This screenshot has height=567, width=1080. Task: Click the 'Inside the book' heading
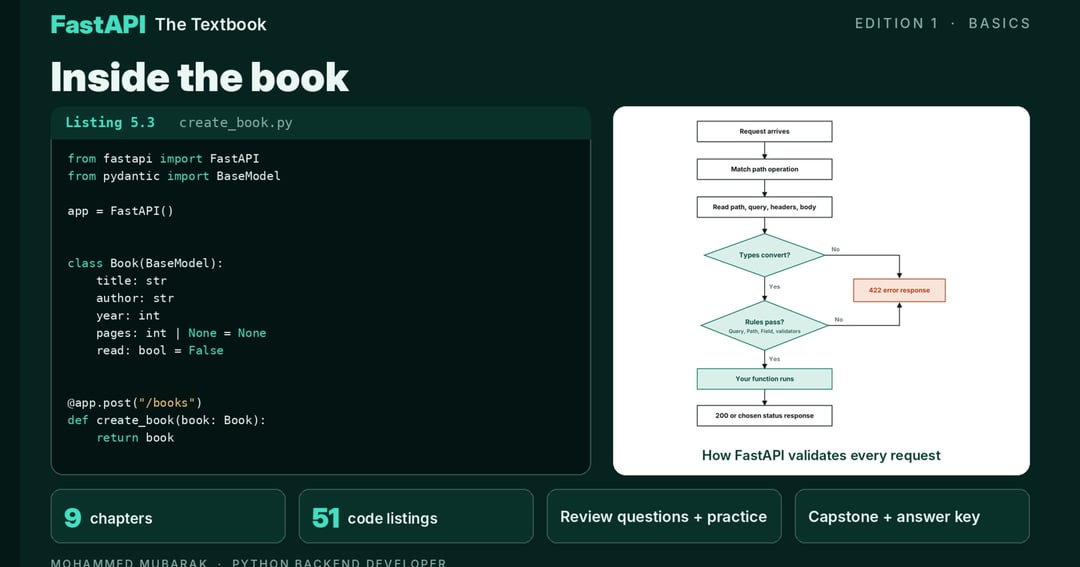200,76
